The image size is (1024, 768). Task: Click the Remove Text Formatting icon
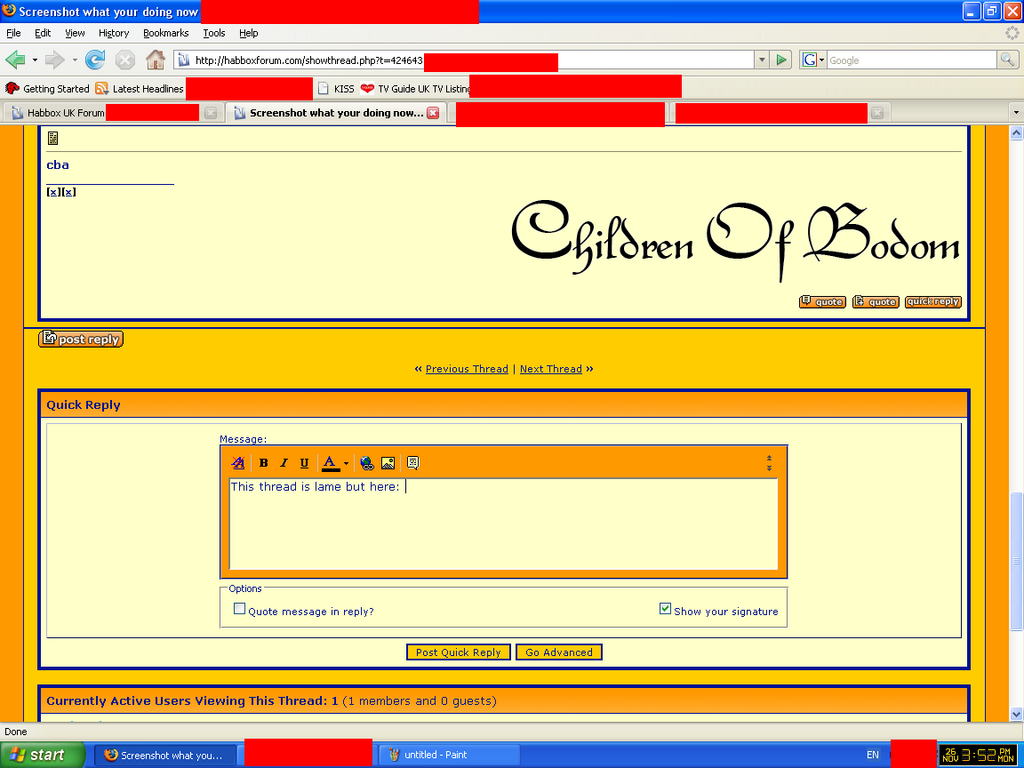coord(238,463)
